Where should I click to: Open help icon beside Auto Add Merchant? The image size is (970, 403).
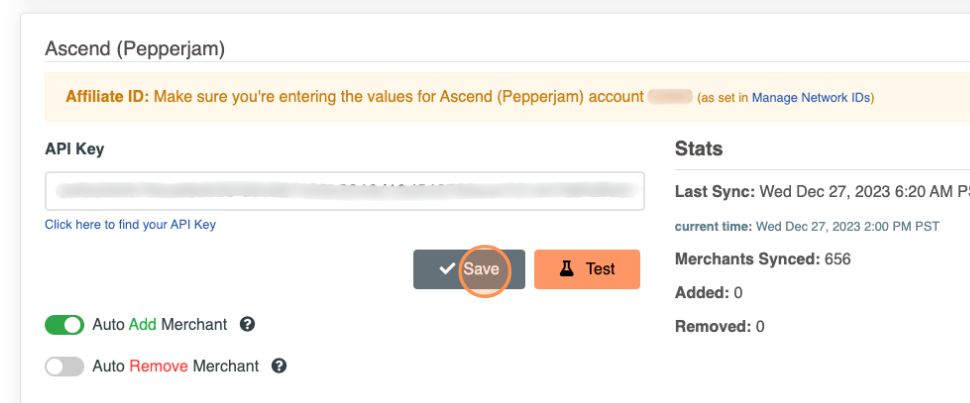click(248, 325)
